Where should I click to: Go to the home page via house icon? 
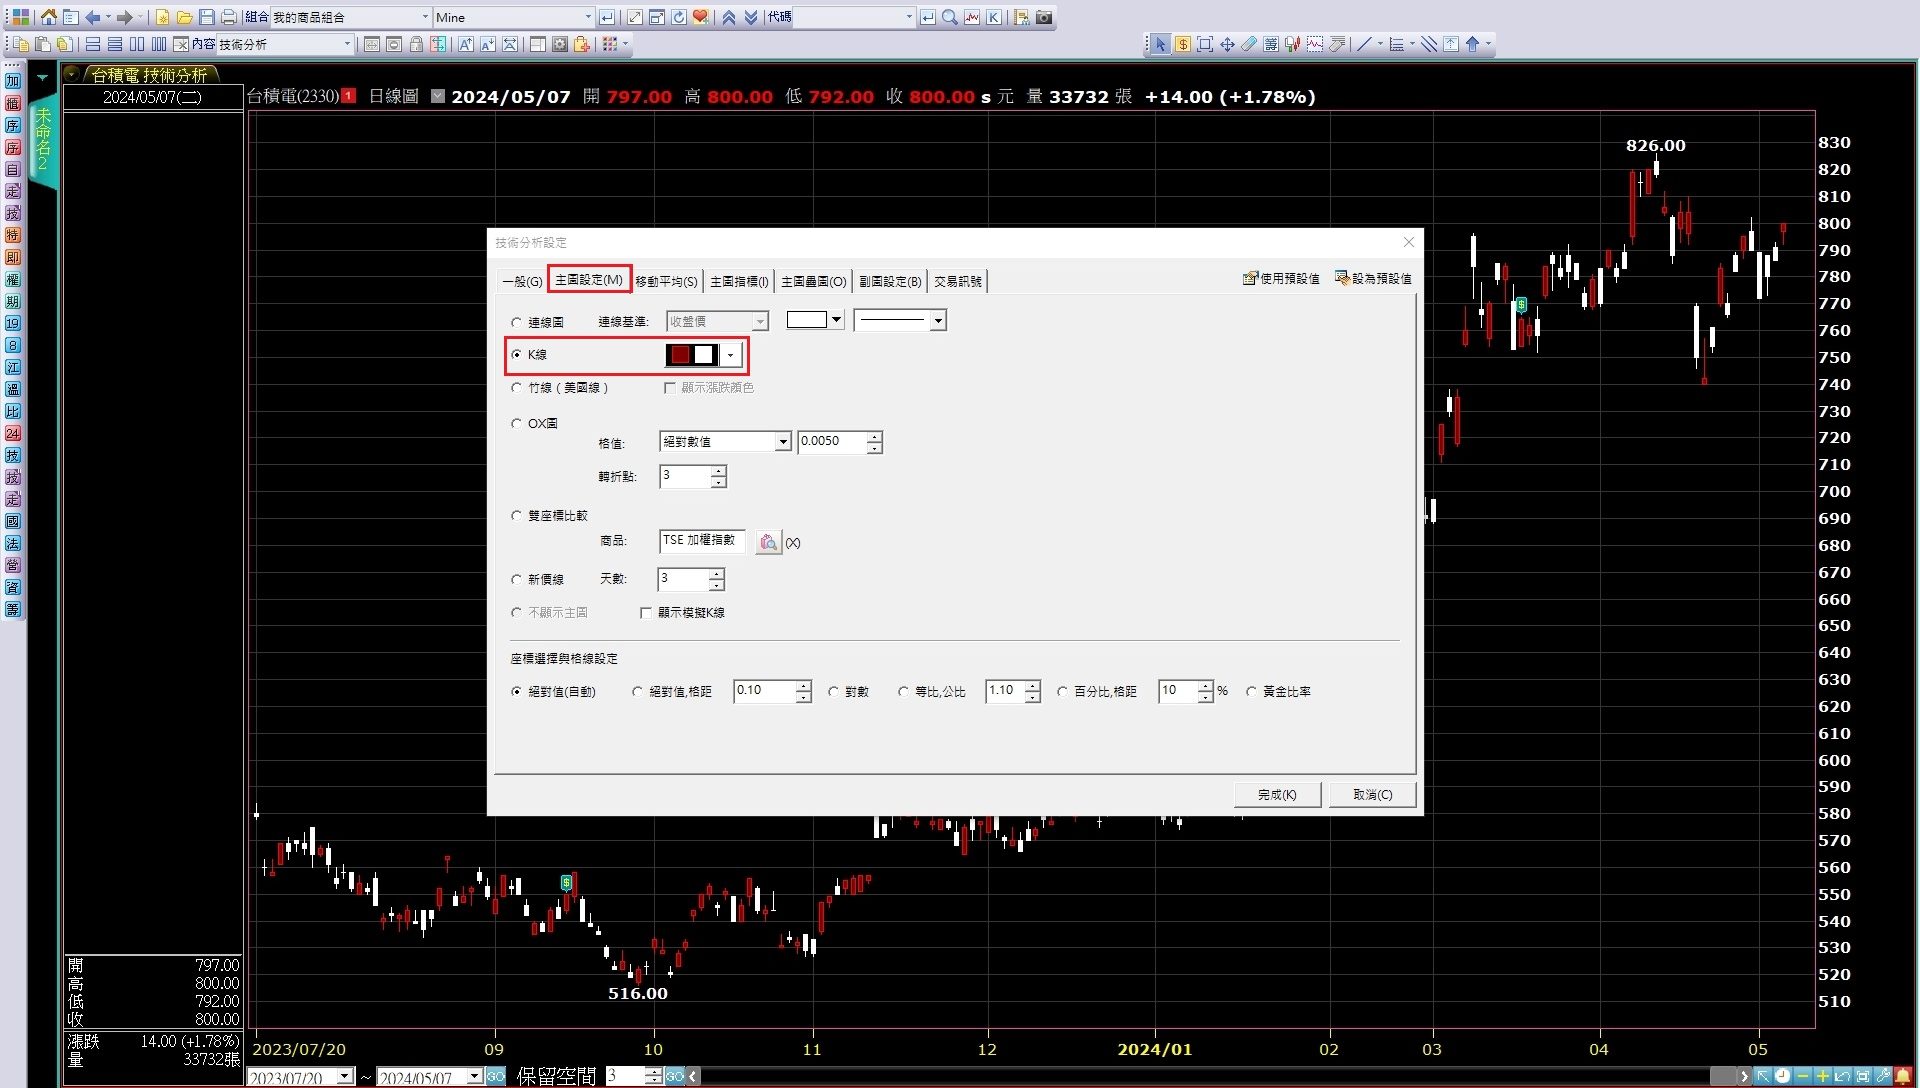(48, 17)
